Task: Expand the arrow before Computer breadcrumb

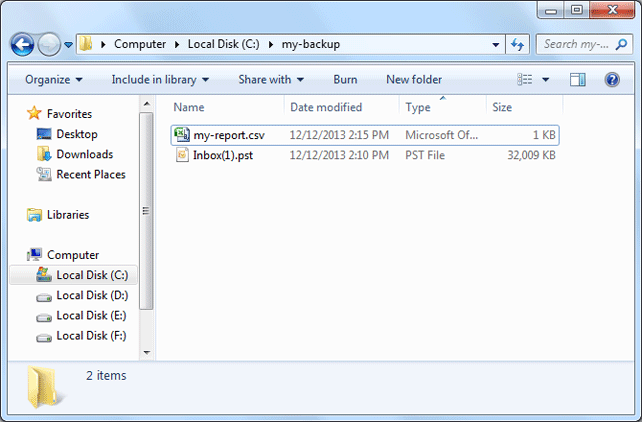Action: pyautogui.click(x=103, y=44)
